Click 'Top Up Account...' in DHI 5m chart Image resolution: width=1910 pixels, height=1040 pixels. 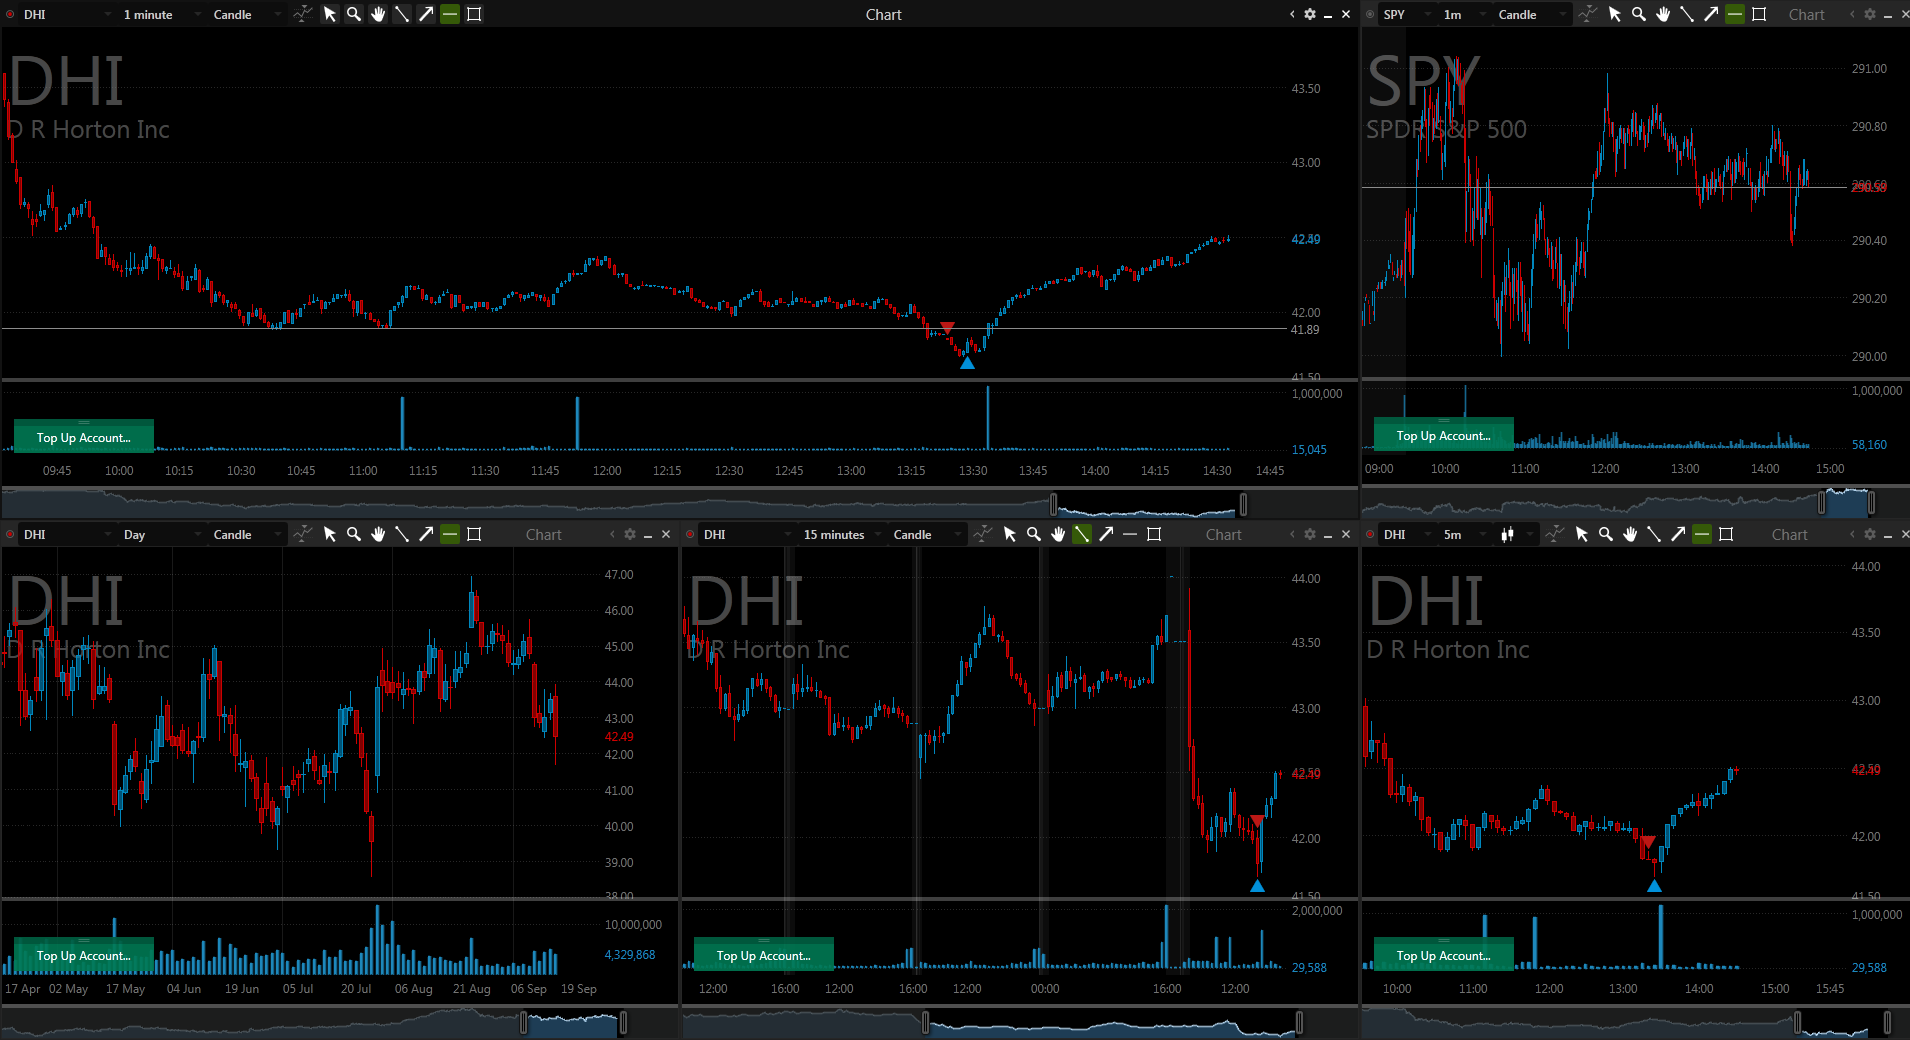tap(1443, 955)
